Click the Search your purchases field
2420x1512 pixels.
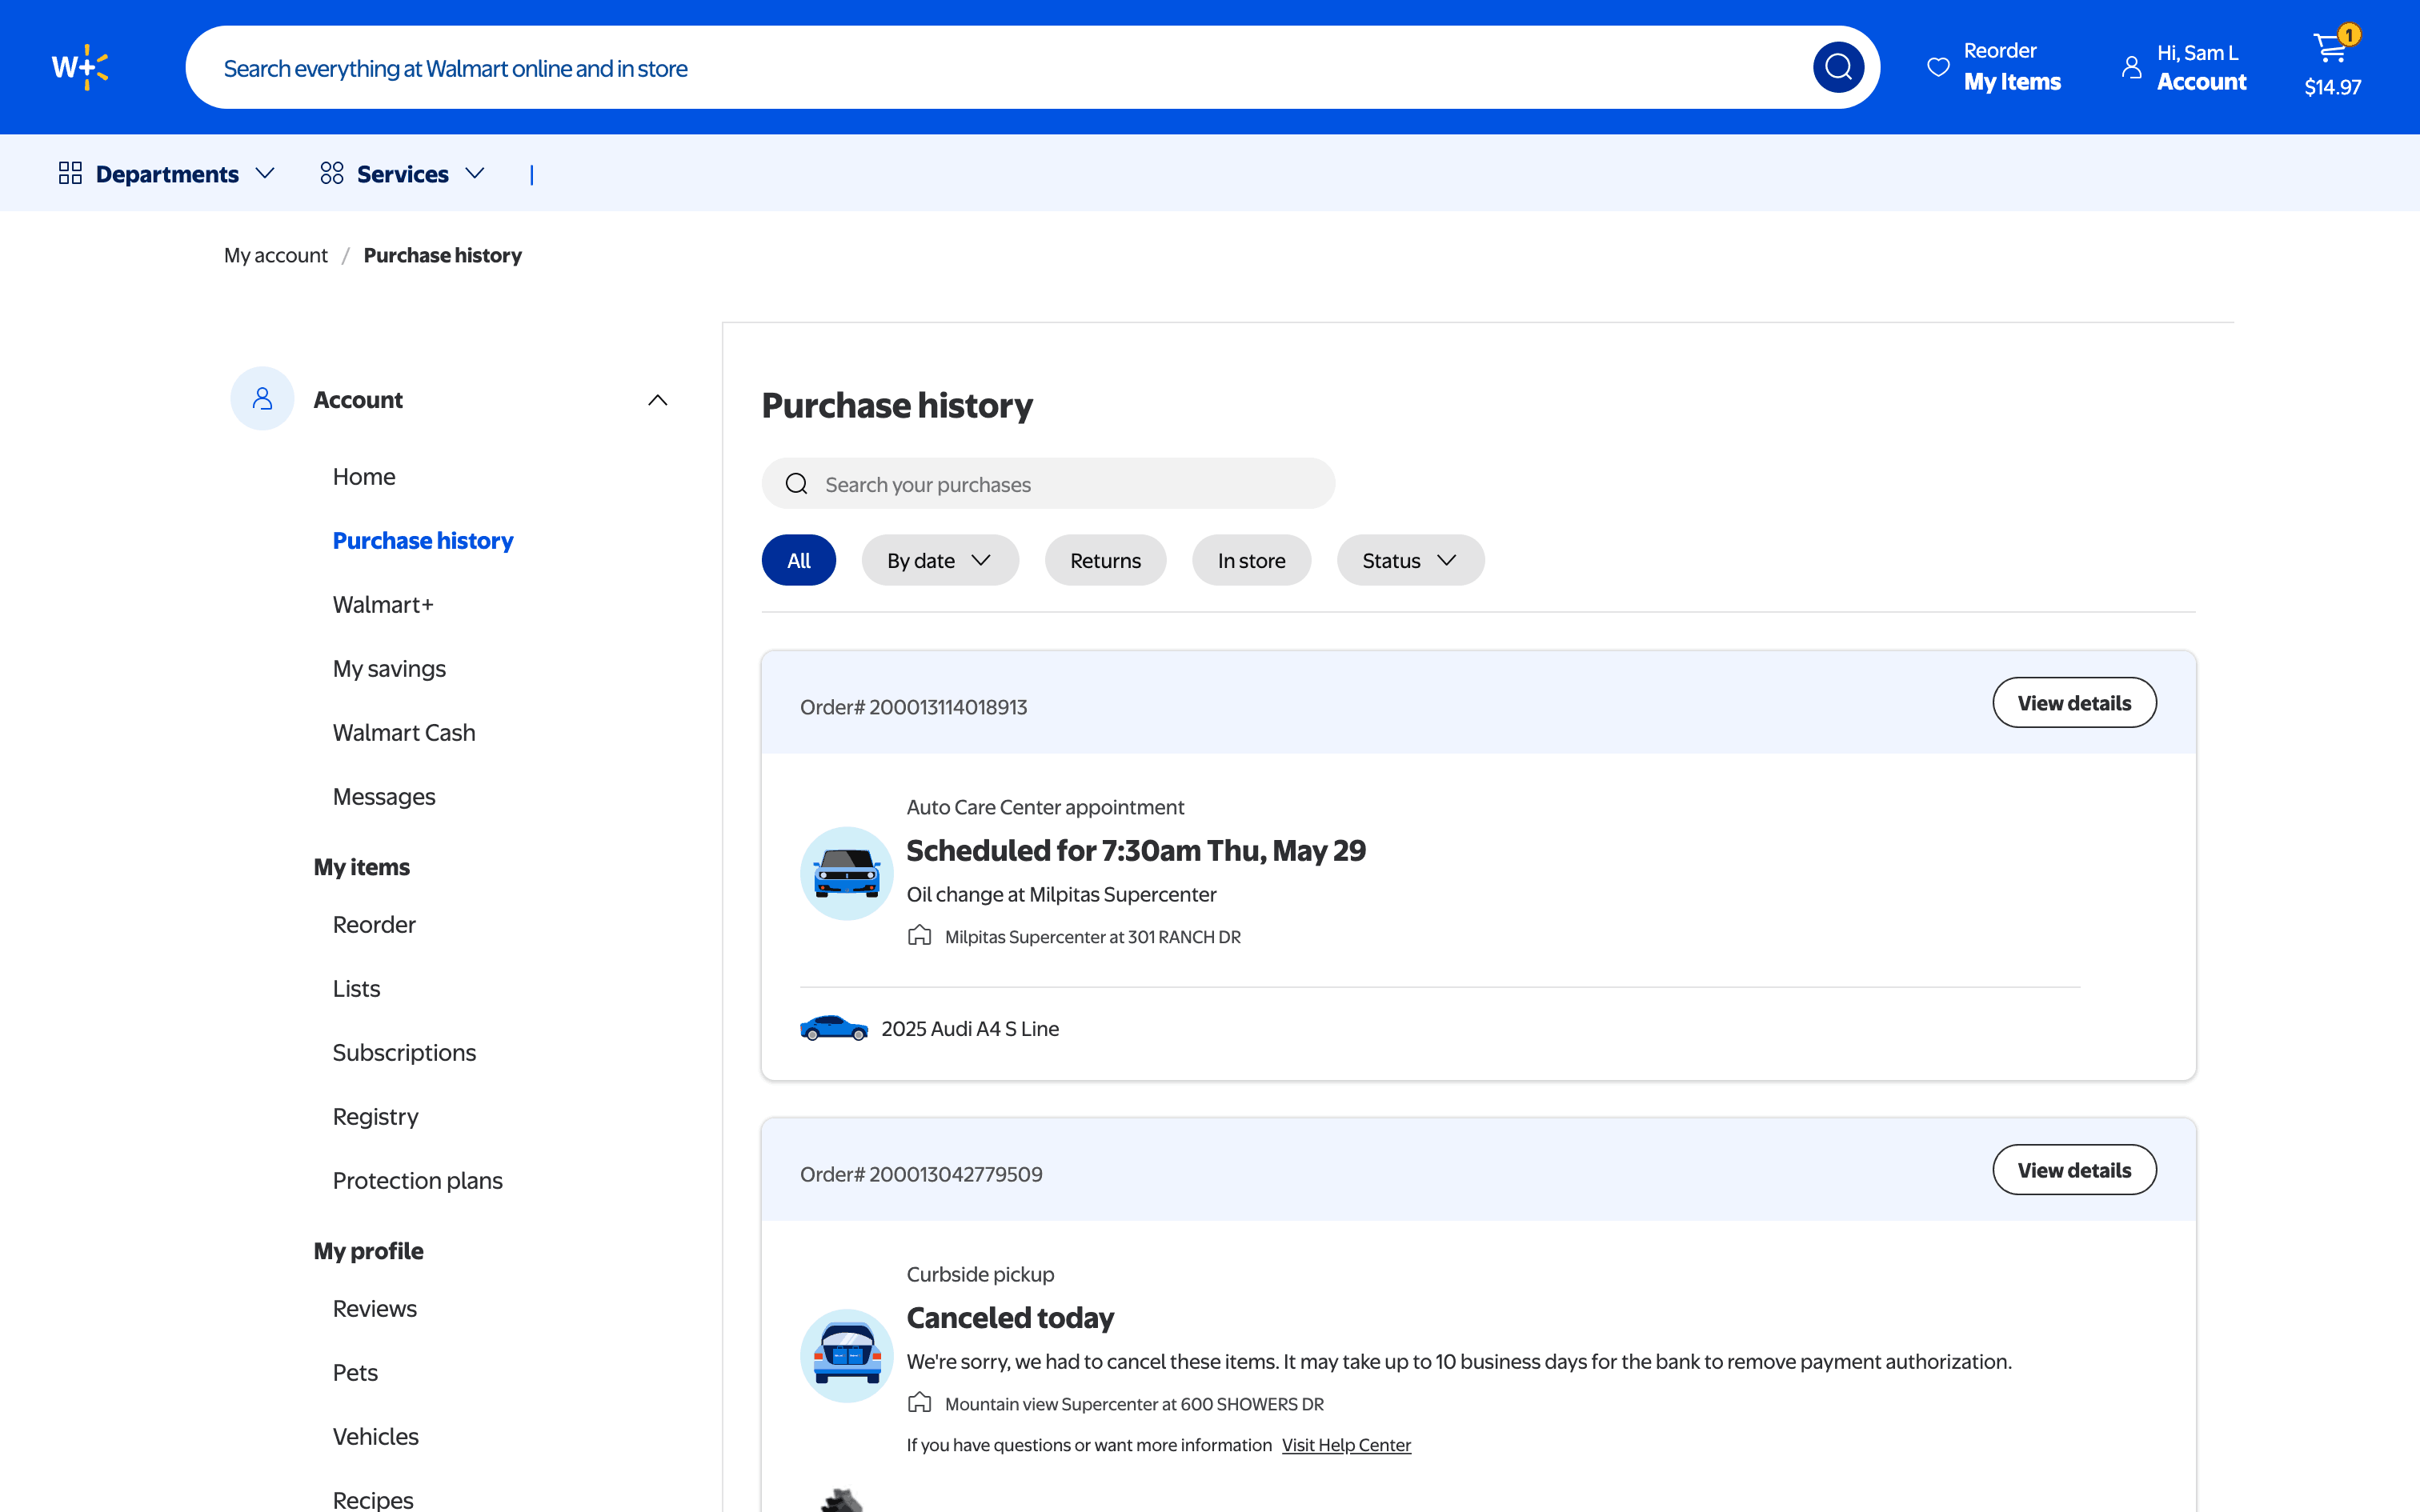pos(1048,484)
